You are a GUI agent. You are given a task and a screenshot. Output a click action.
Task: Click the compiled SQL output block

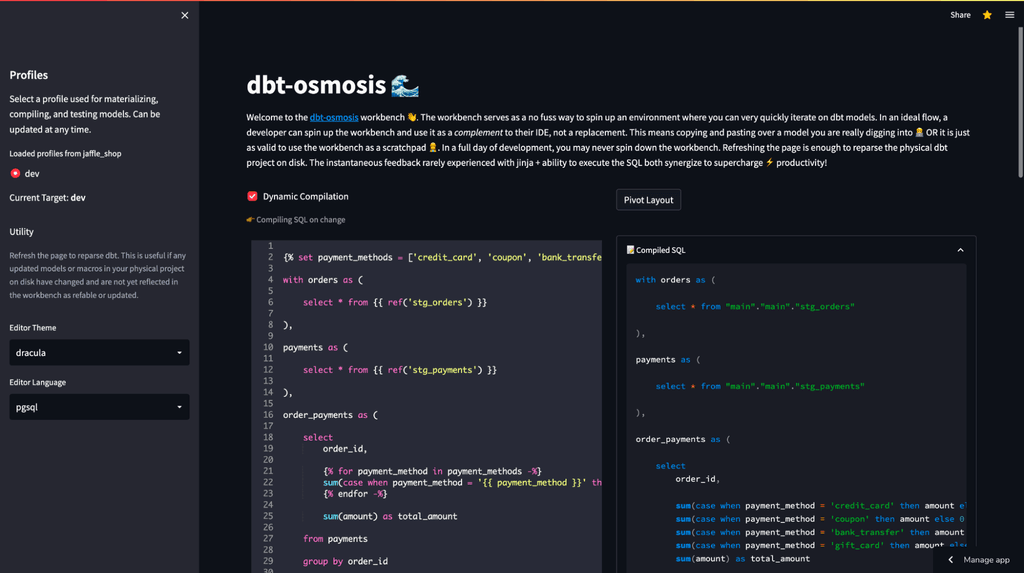pos(795,420)
